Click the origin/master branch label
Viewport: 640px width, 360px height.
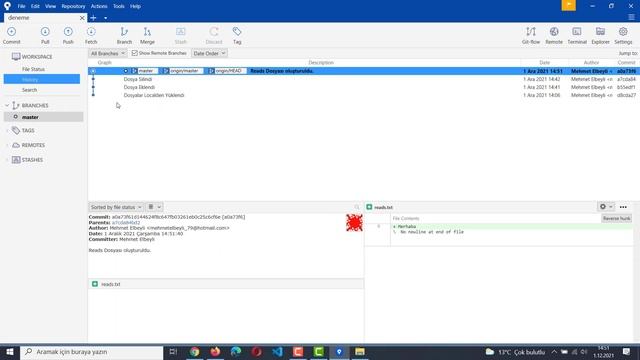[x=183, y=71]
